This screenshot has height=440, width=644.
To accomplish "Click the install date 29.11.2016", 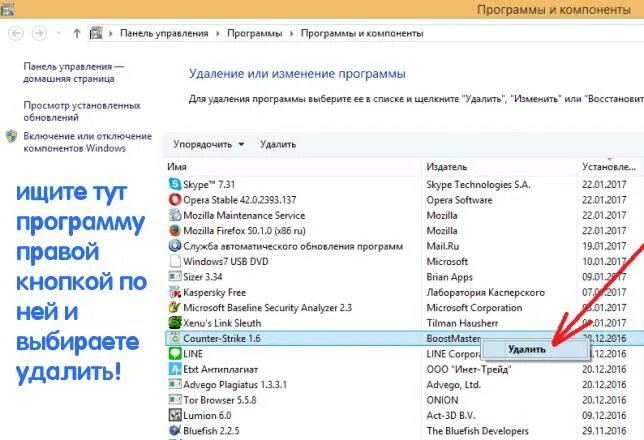I will pos(604,431).
